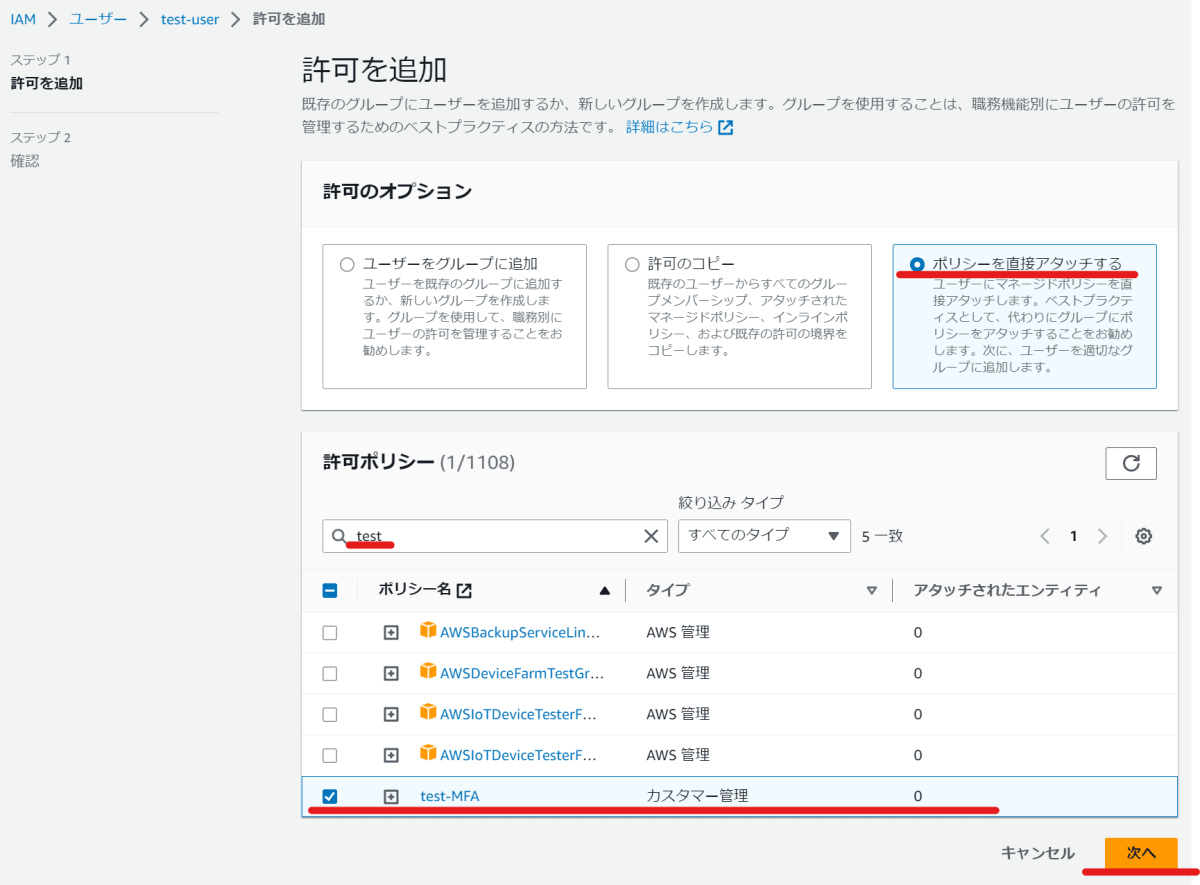Open すべてのタイプ filter dropdown
Viewport: 1200px width, 885px height.
click(x=764, y=535)
